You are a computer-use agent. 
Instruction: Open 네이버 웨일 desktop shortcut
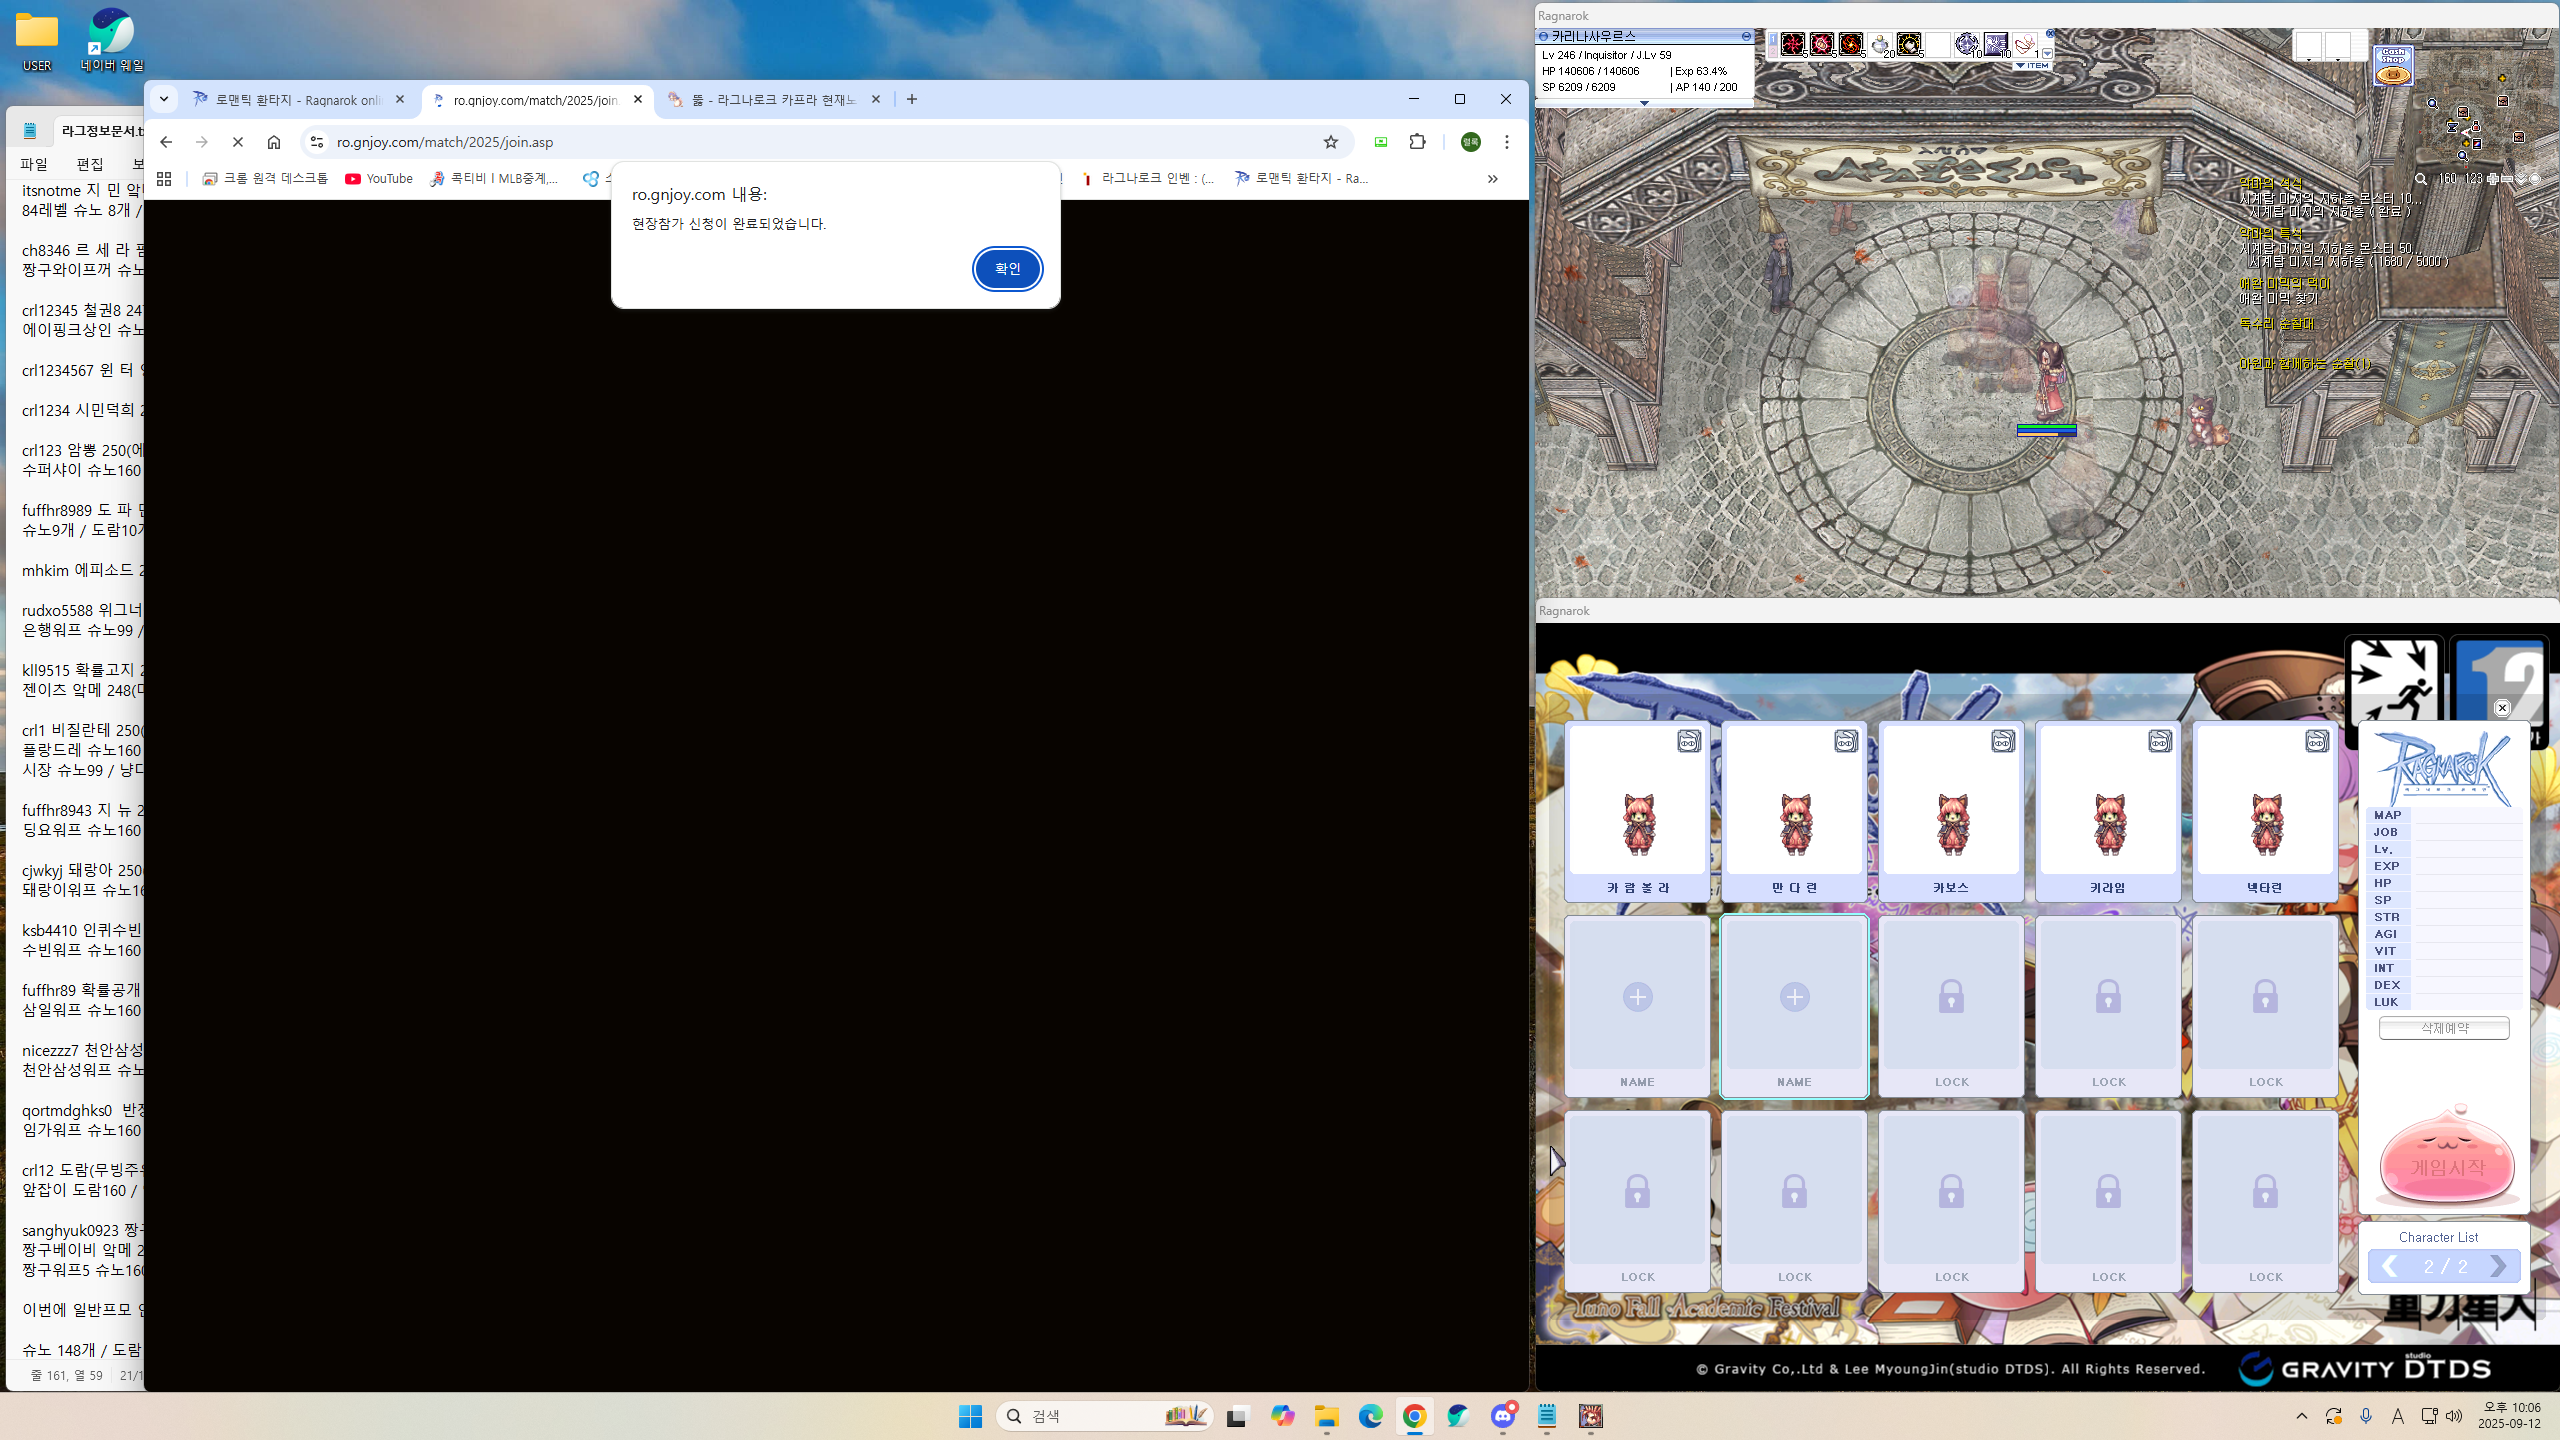point(112,41)
